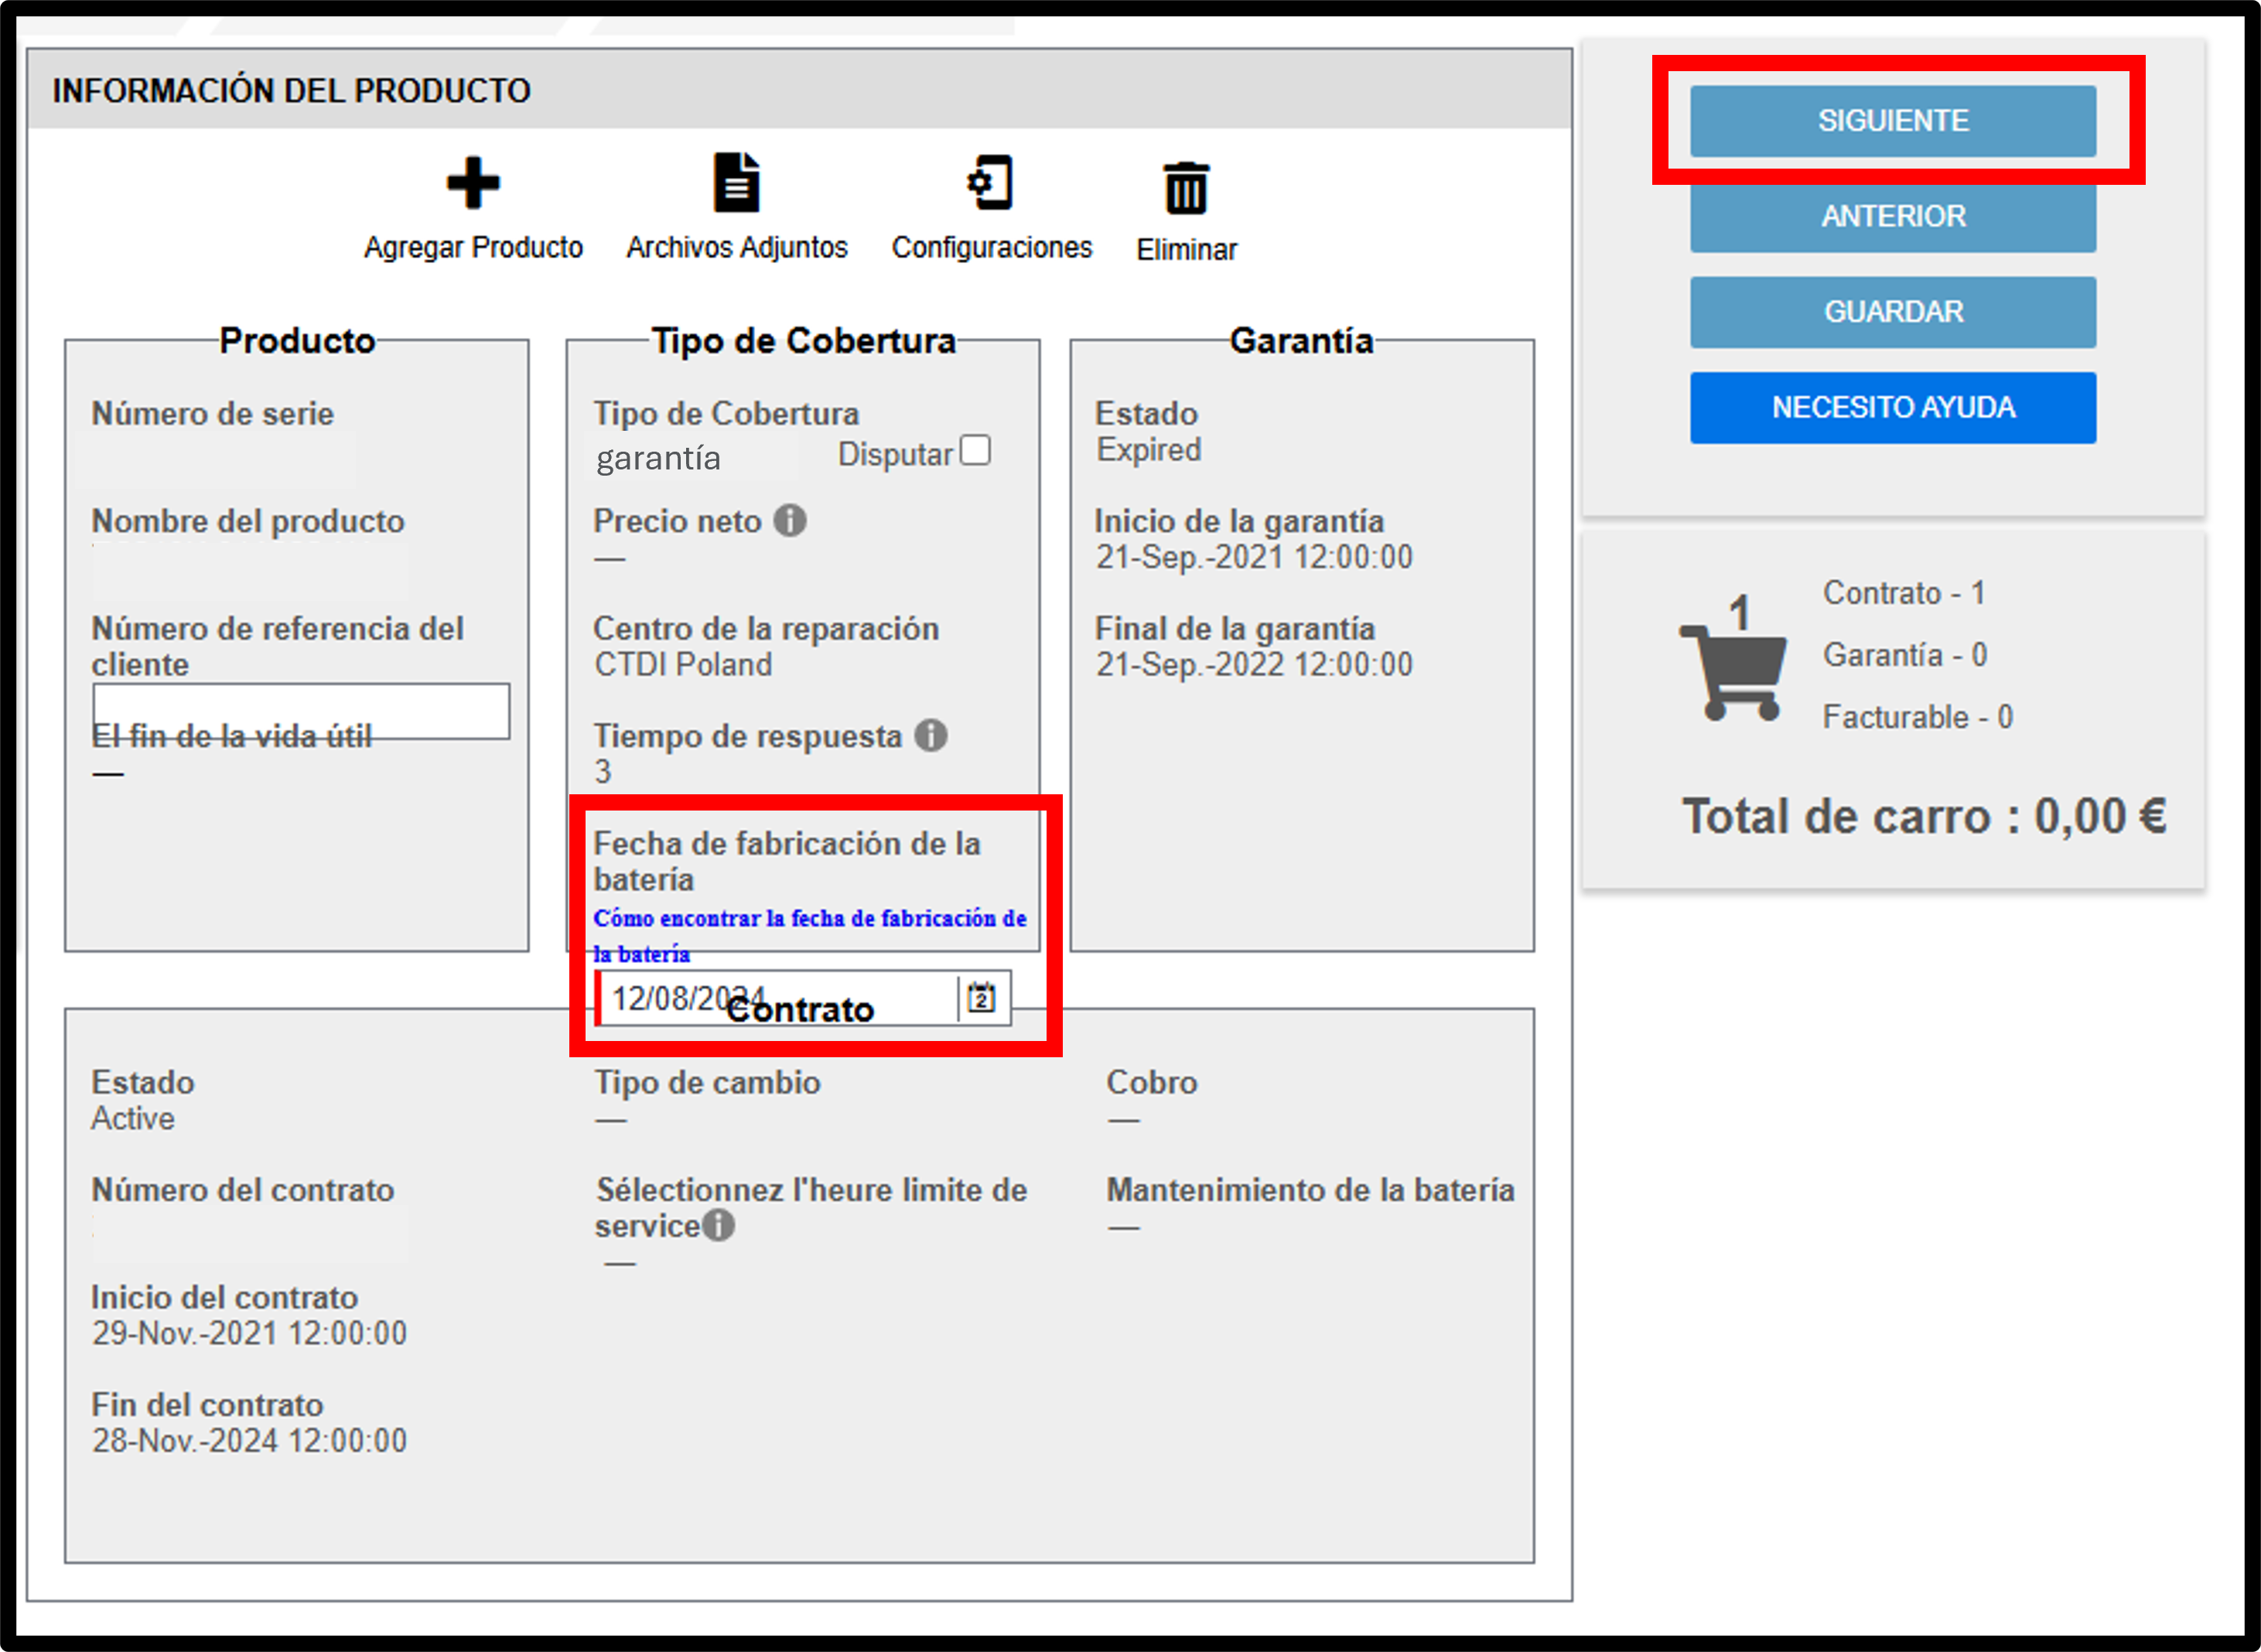The width and height of the screenshot is (2261, 1652).
Task: Show Tiempo de respuesta info icon
Action: pos(931,735)
